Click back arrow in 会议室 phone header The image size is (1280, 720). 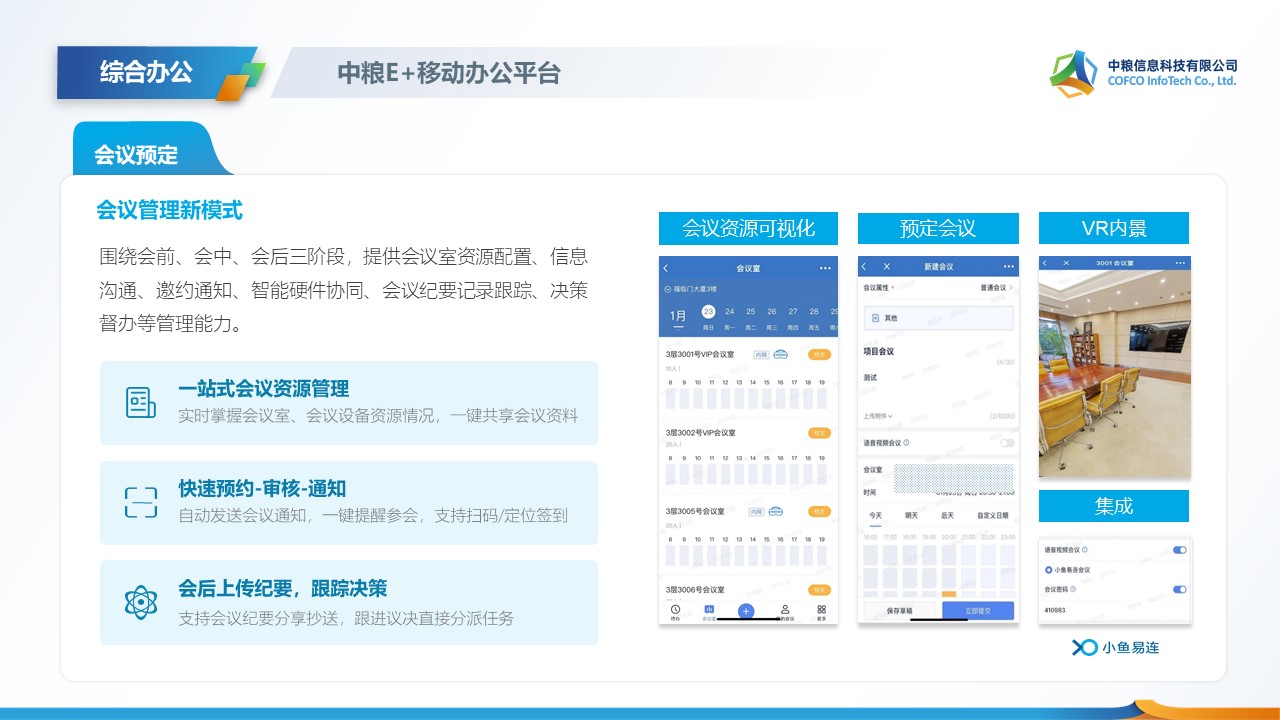tap(666, 268)
